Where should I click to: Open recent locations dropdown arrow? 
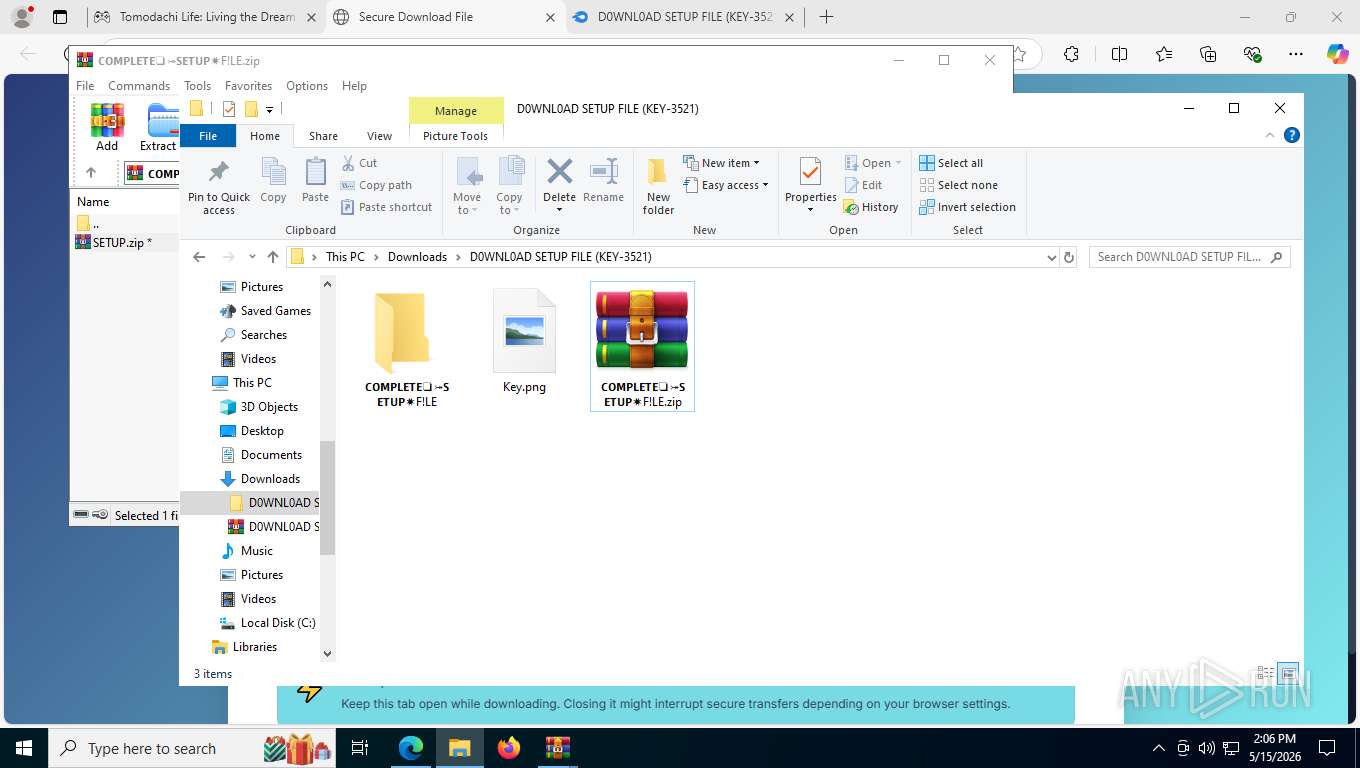tap(252, 257)
